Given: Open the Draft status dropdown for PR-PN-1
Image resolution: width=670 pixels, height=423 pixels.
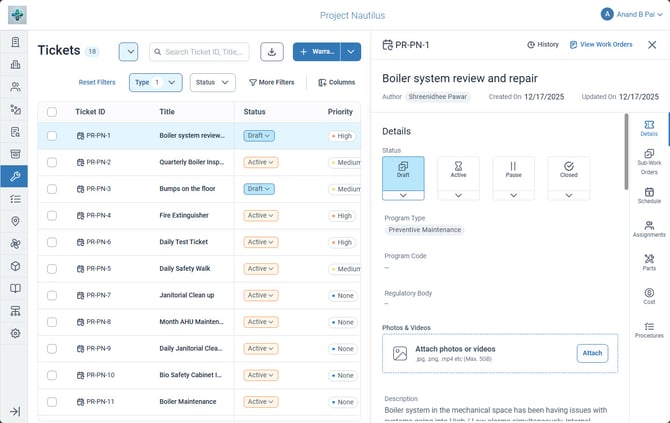Looking at the screenshot, I should coord(259,136).
